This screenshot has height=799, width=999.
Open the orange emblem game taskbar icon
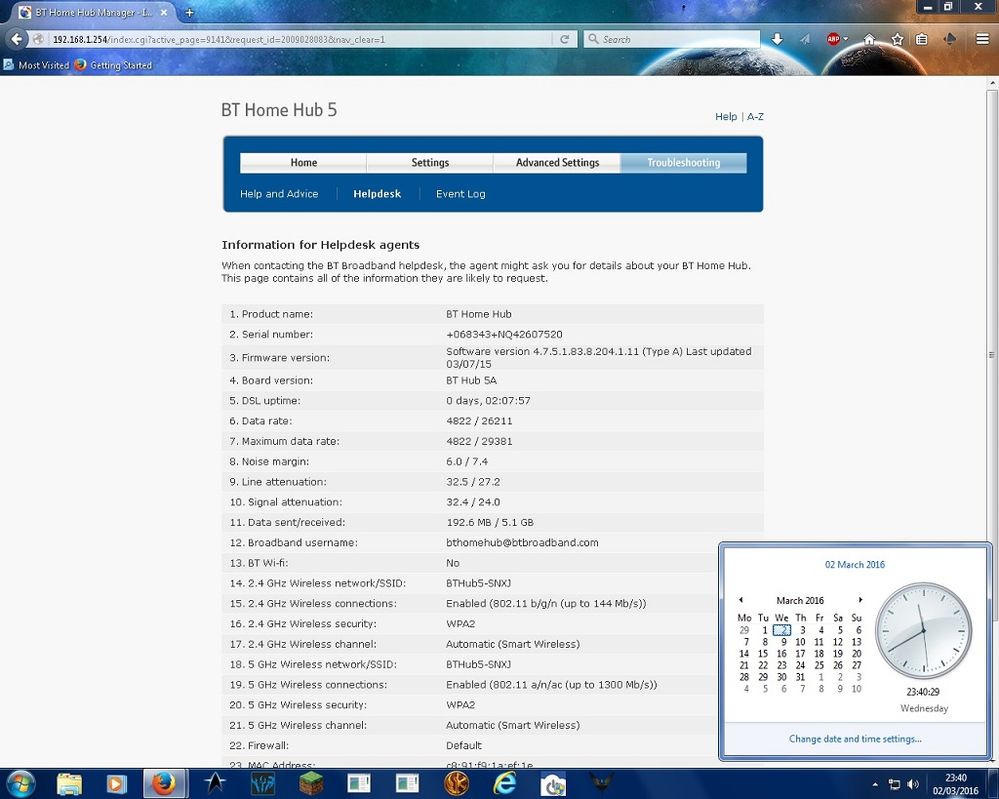(x=456, y=784)
